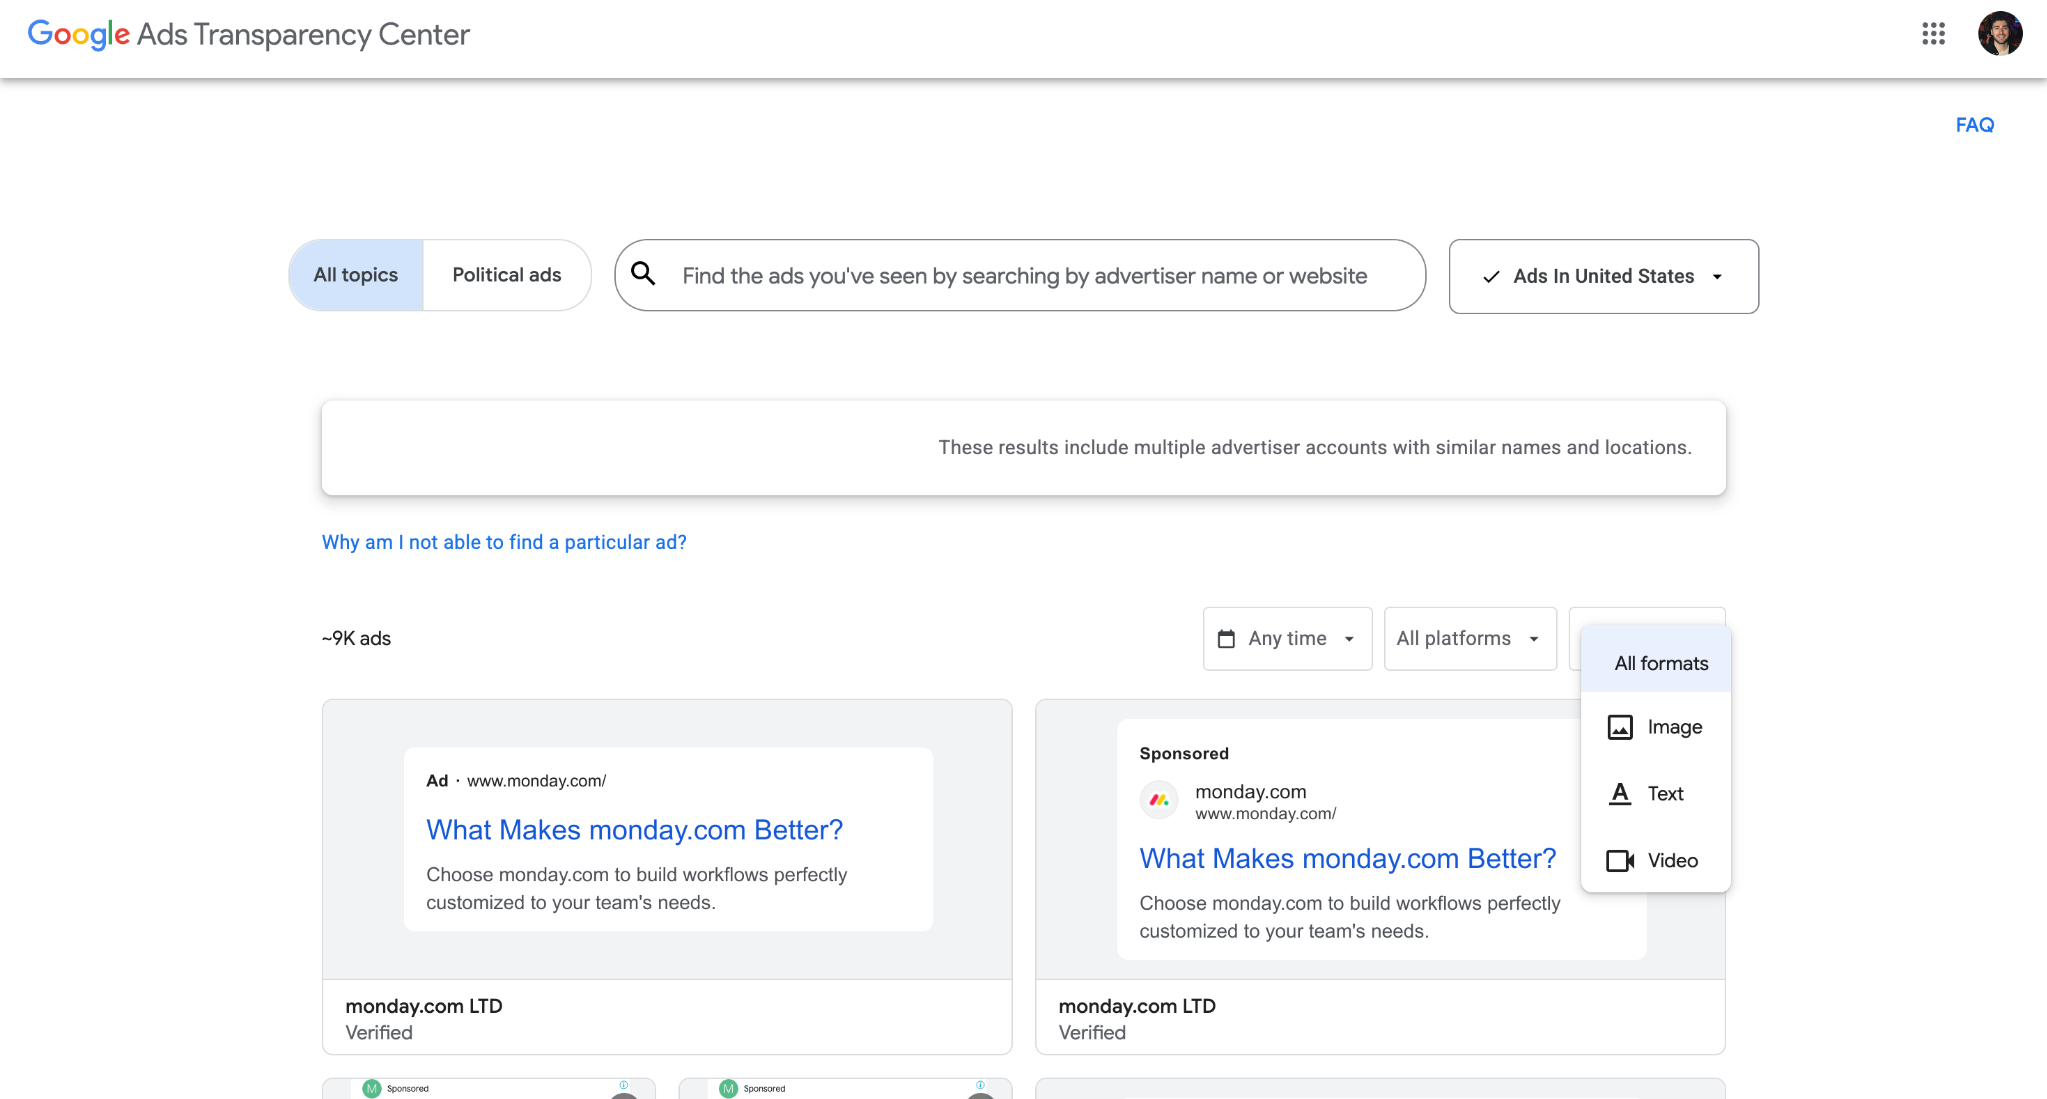This screenshot has height=1099, width=2047.
Task: Select the Image format icon
Action: (x=1622, y=727)
